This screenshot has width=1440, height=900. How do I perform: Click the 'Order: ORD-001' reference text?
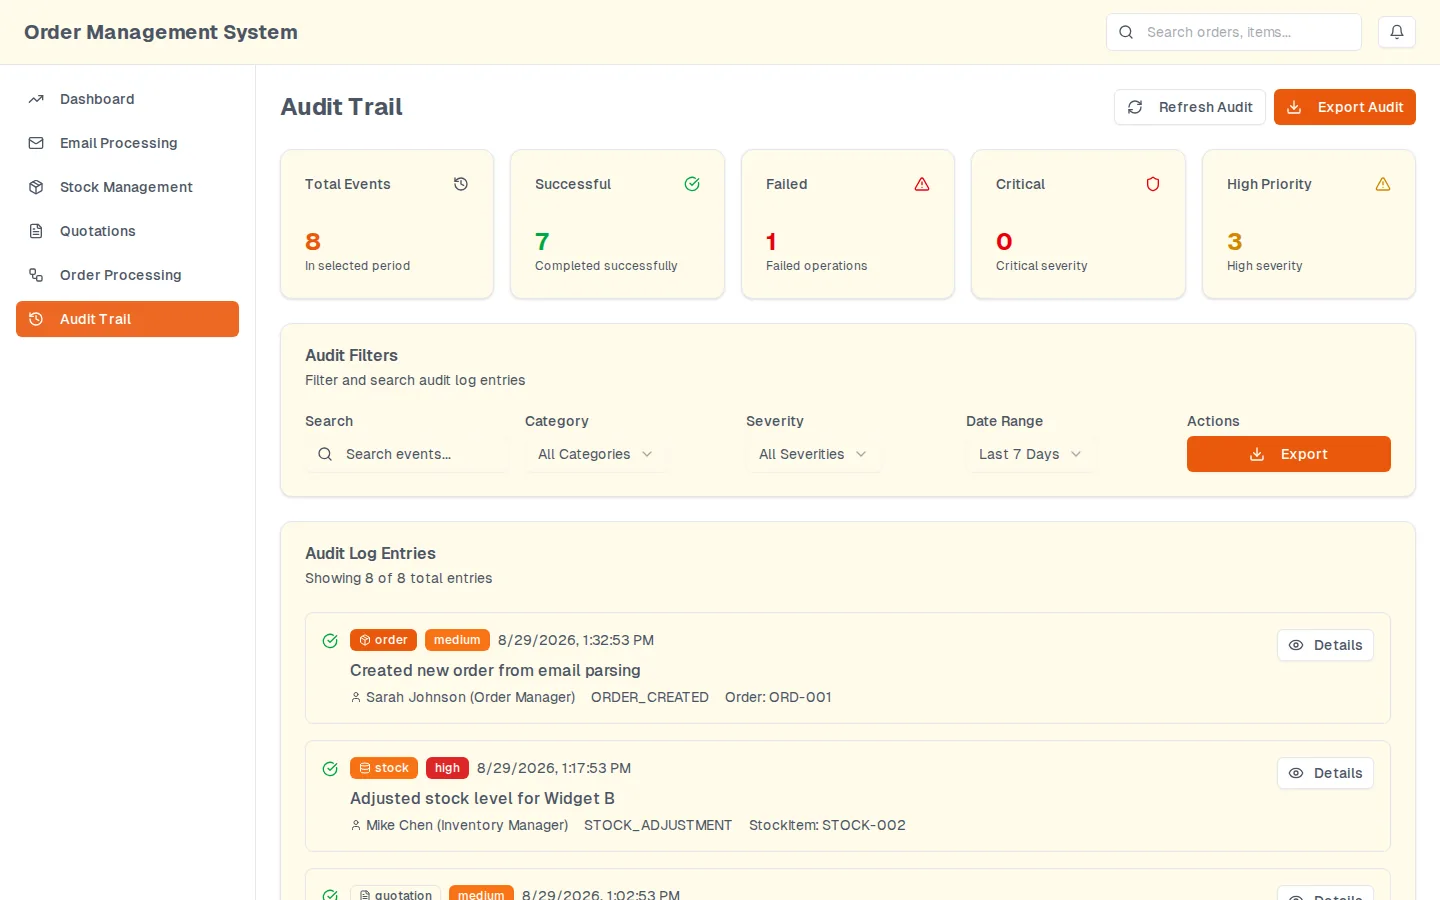click(x=778, y=697)
